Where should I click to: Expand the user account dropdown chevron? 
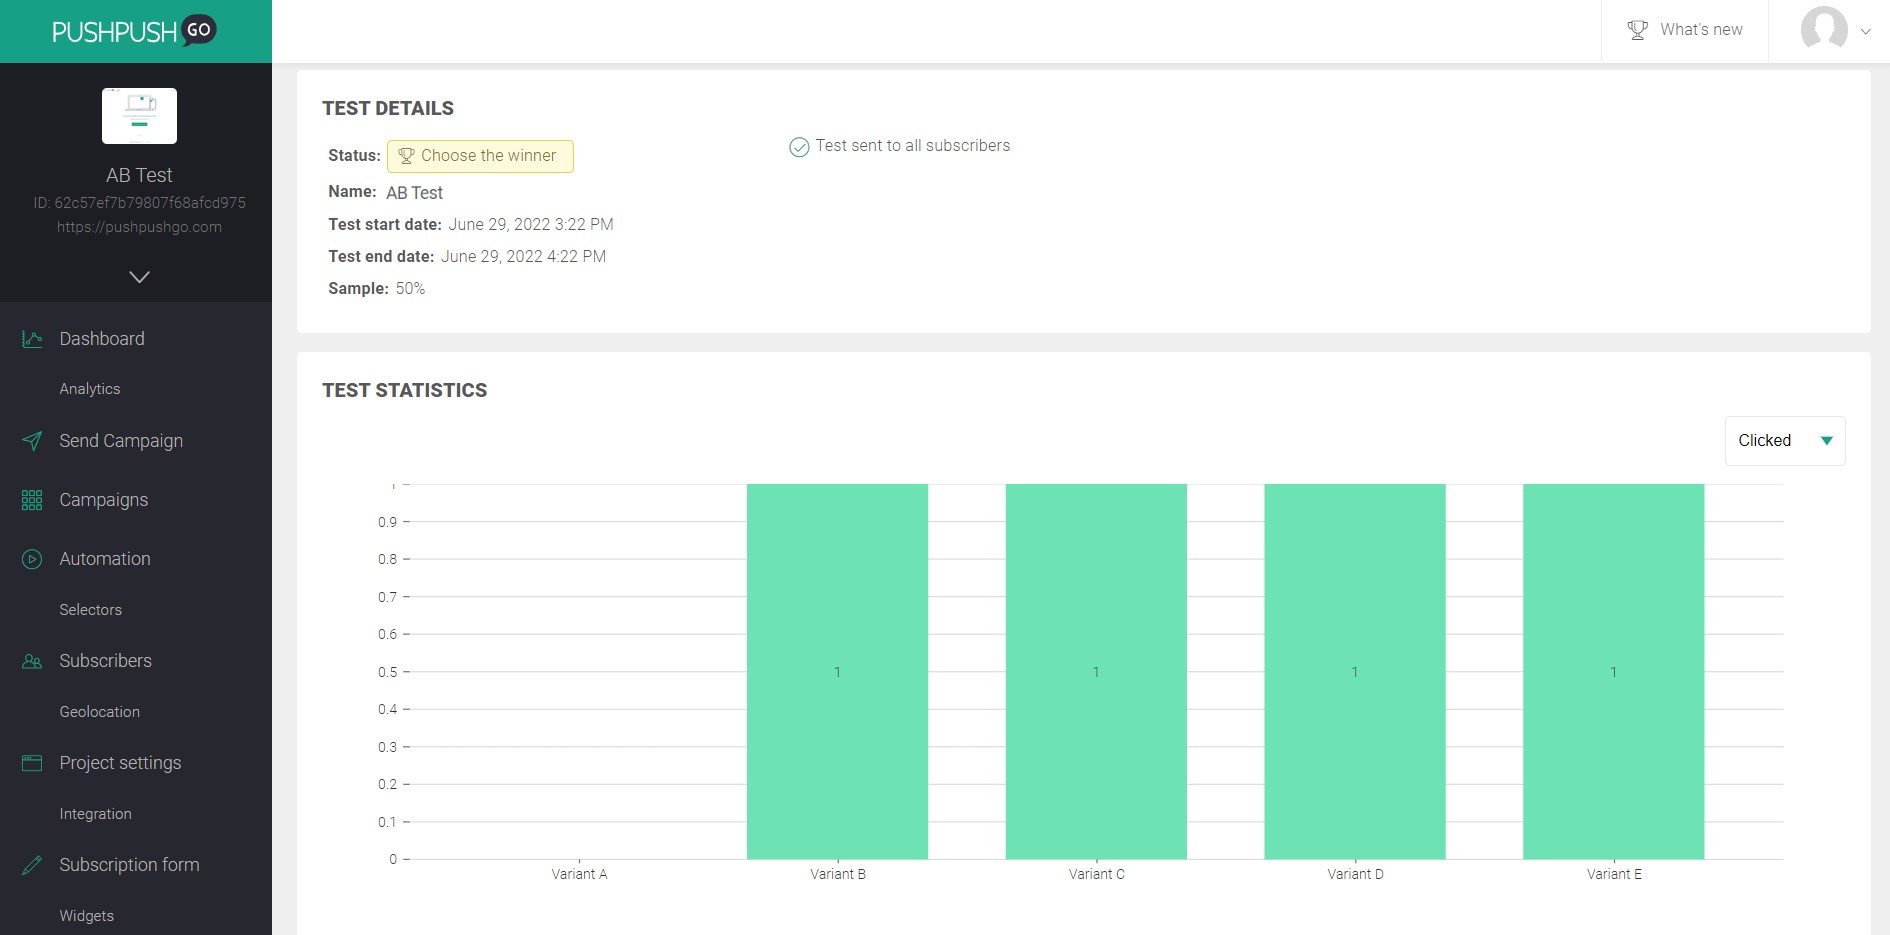pyautogui.click(x=1865, y=31)
